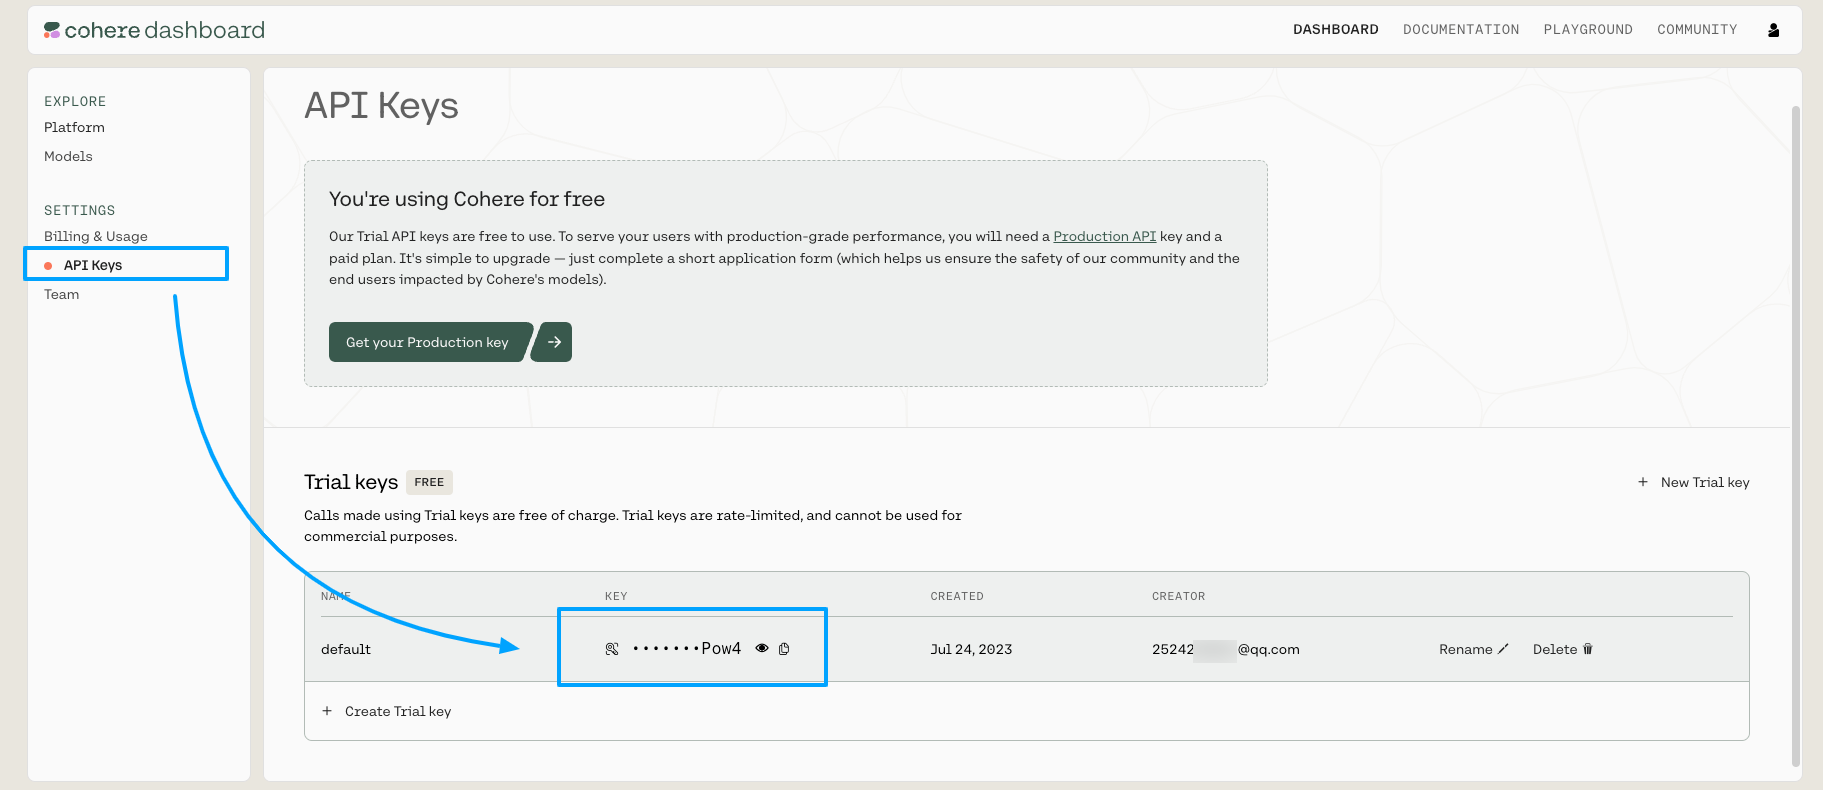
Task: Click the creator email ending @qq.com
Action: tap(1226, 649)
